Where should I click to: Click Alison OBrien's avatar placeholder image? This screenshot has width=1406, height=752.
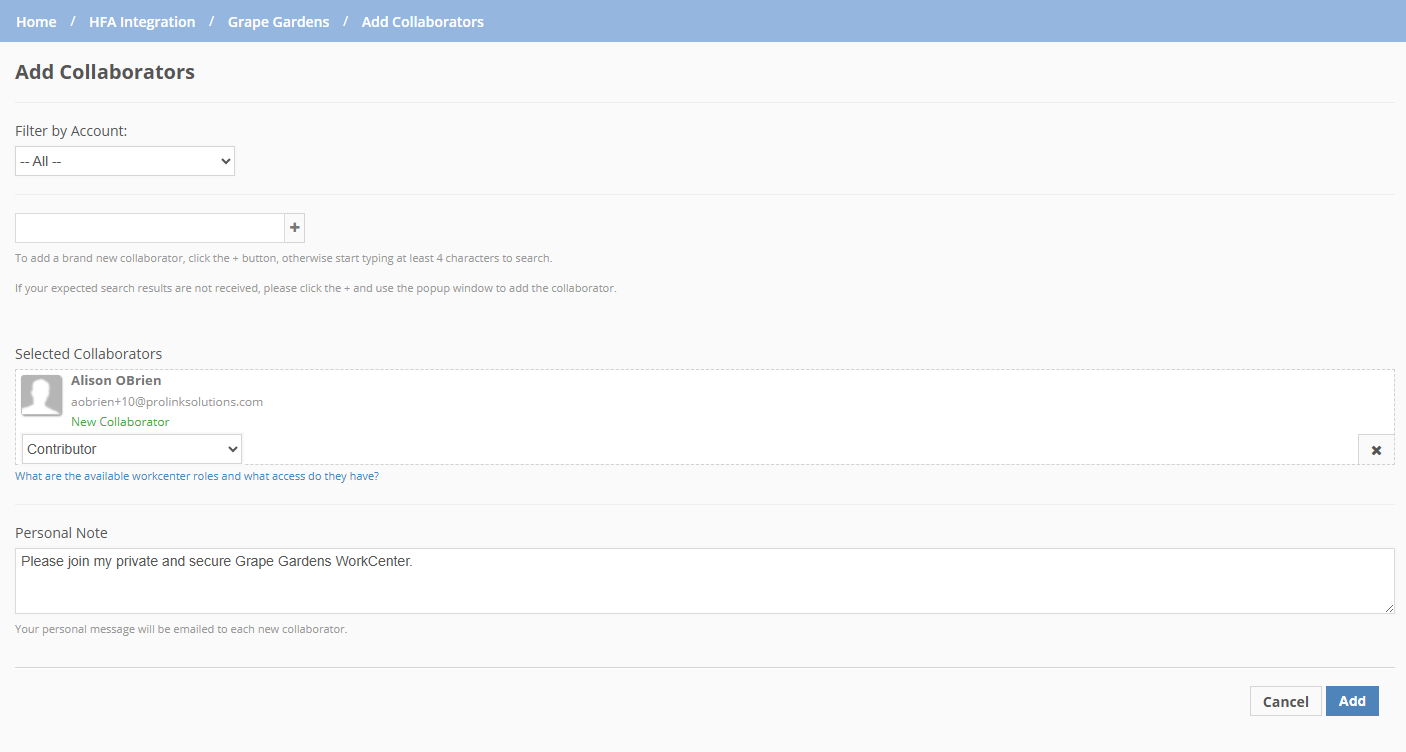(40, 395)
